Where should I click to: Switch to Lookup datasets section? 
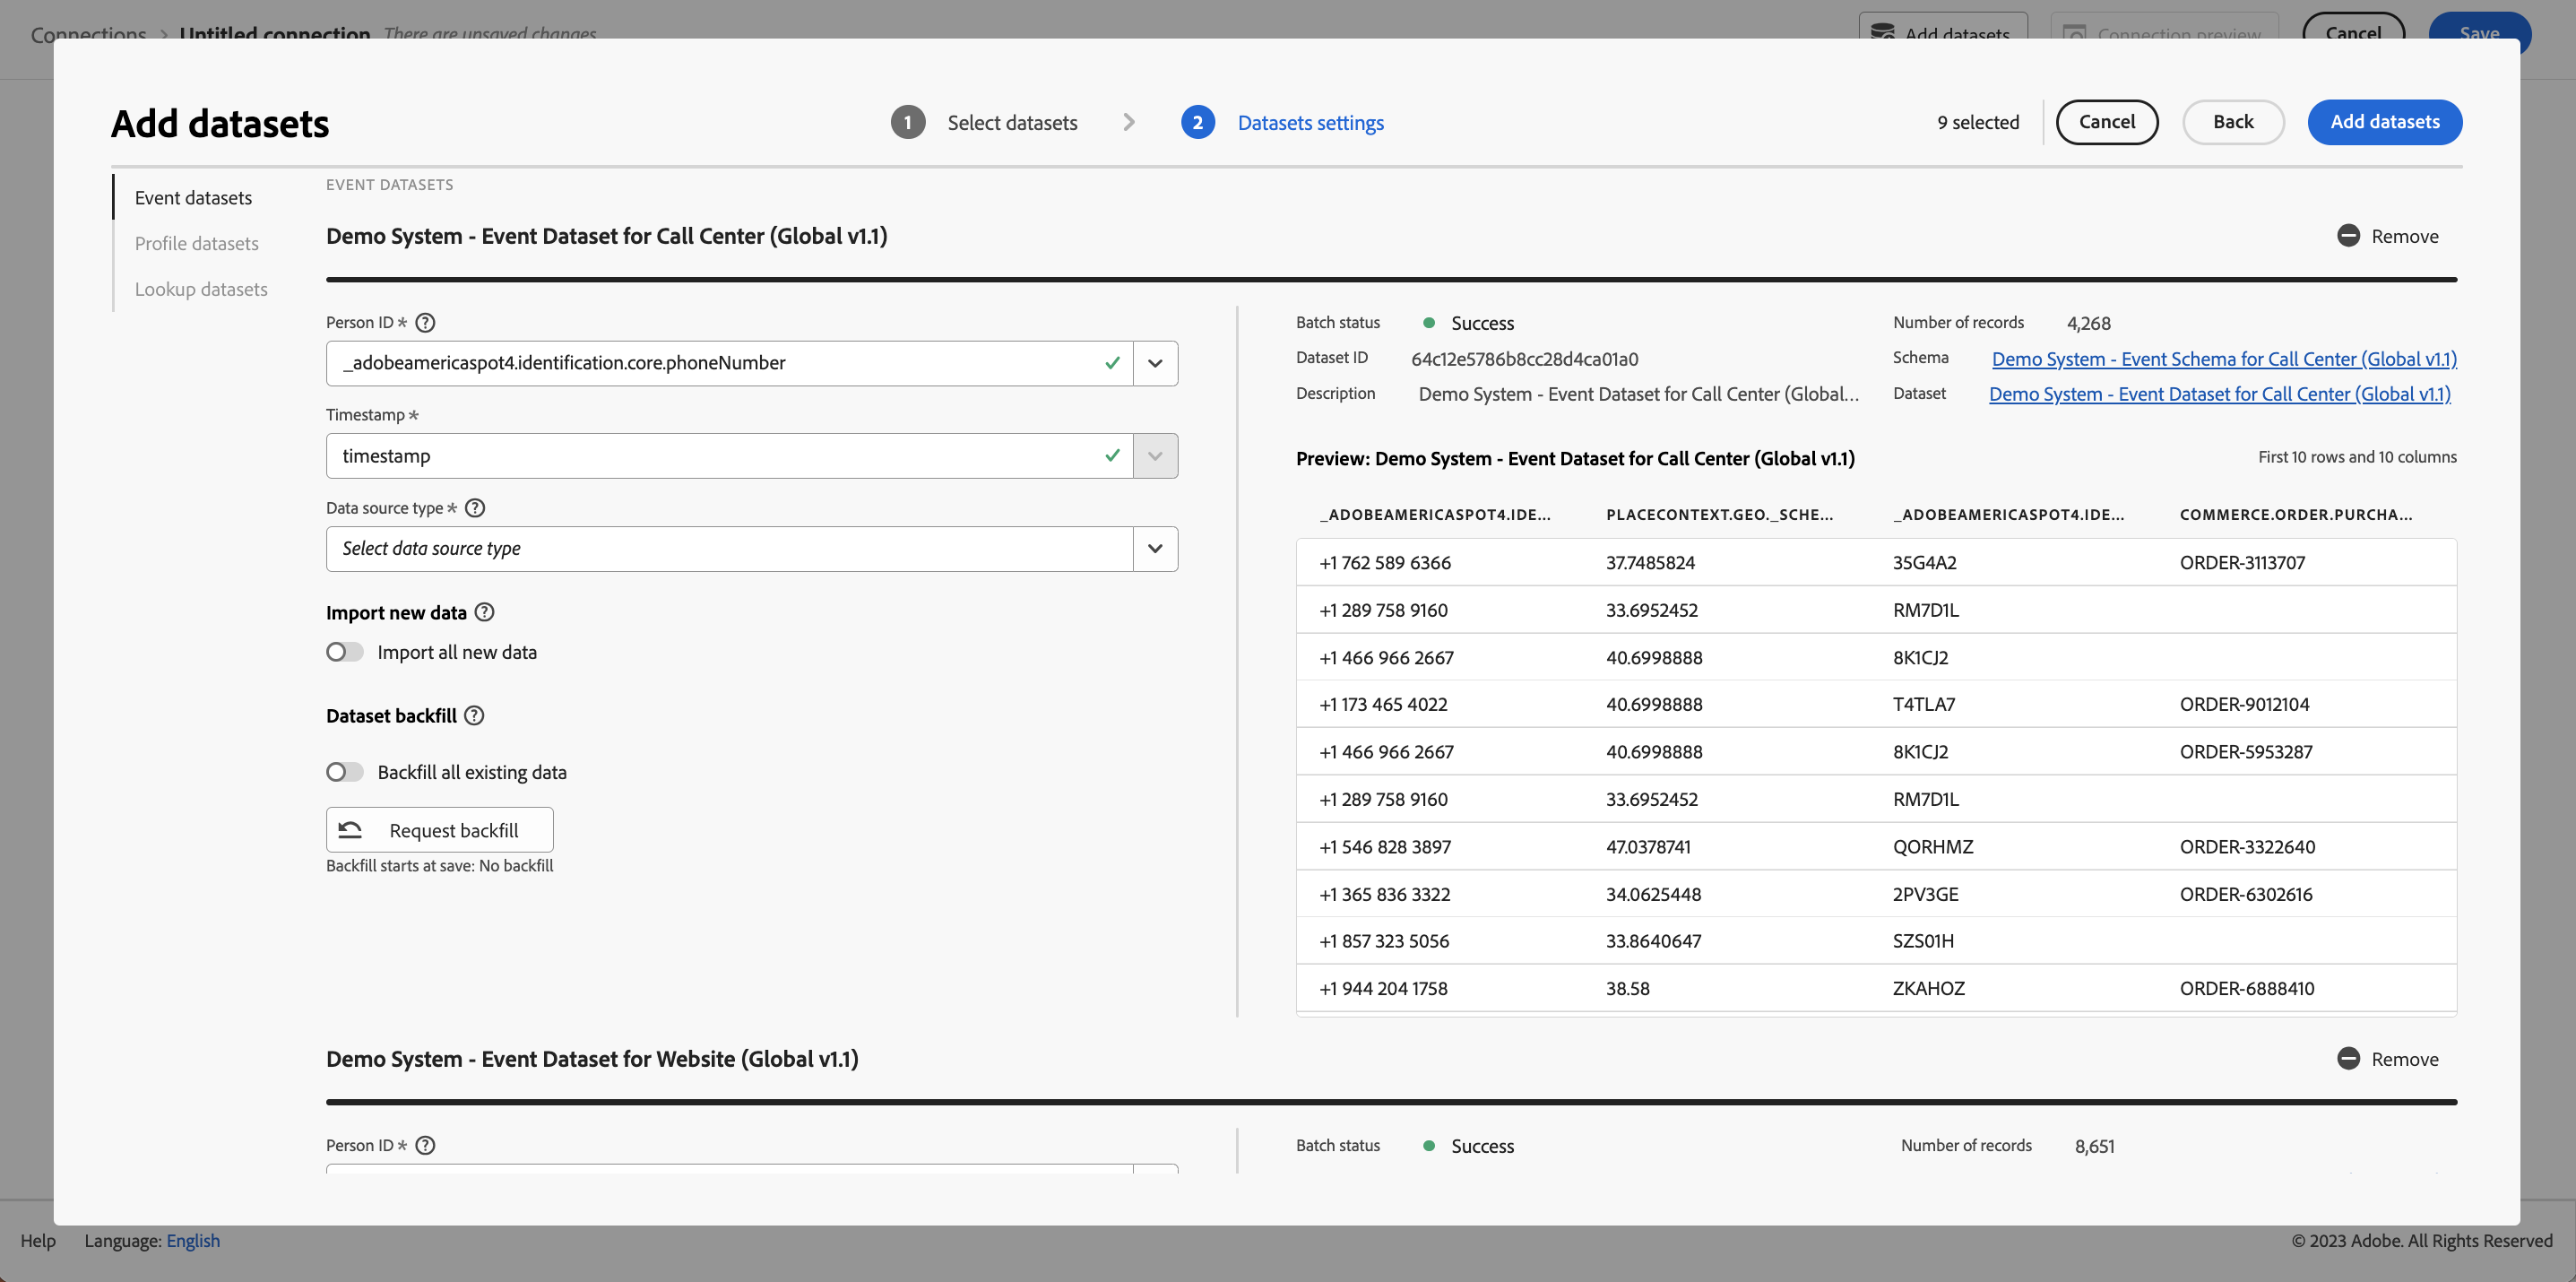[201, 289]
